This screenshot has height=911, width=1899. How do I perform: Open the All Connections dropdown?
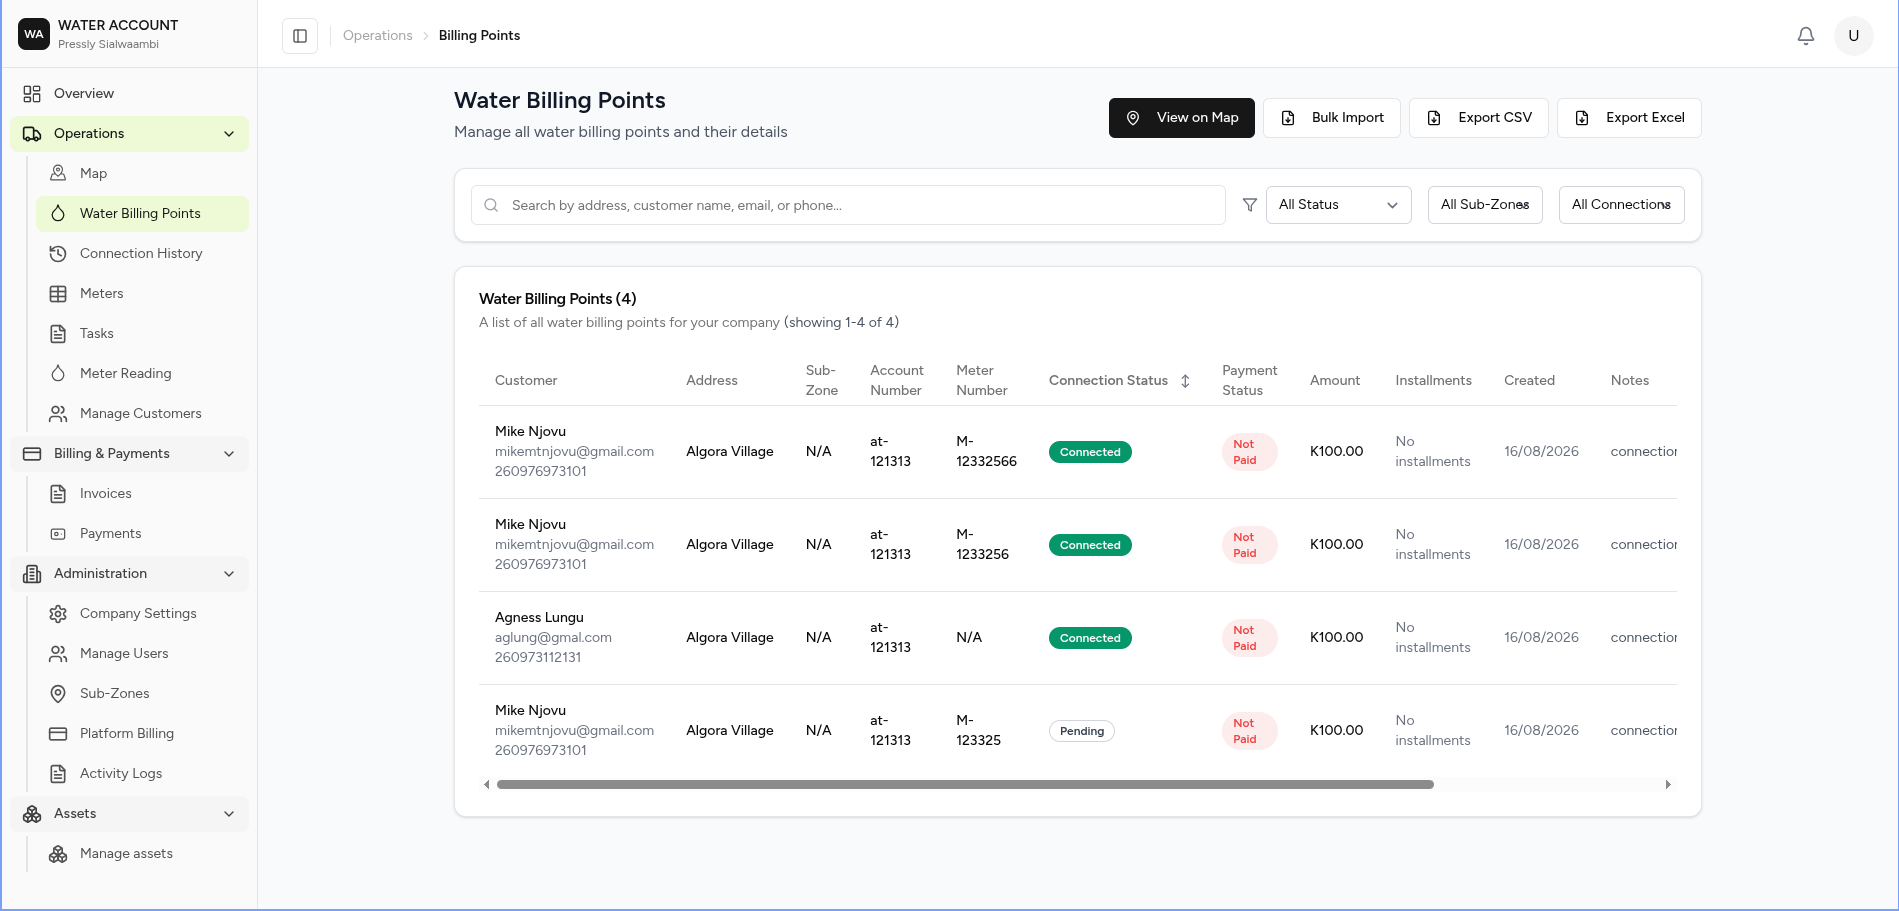click(x=1621, y=205)
